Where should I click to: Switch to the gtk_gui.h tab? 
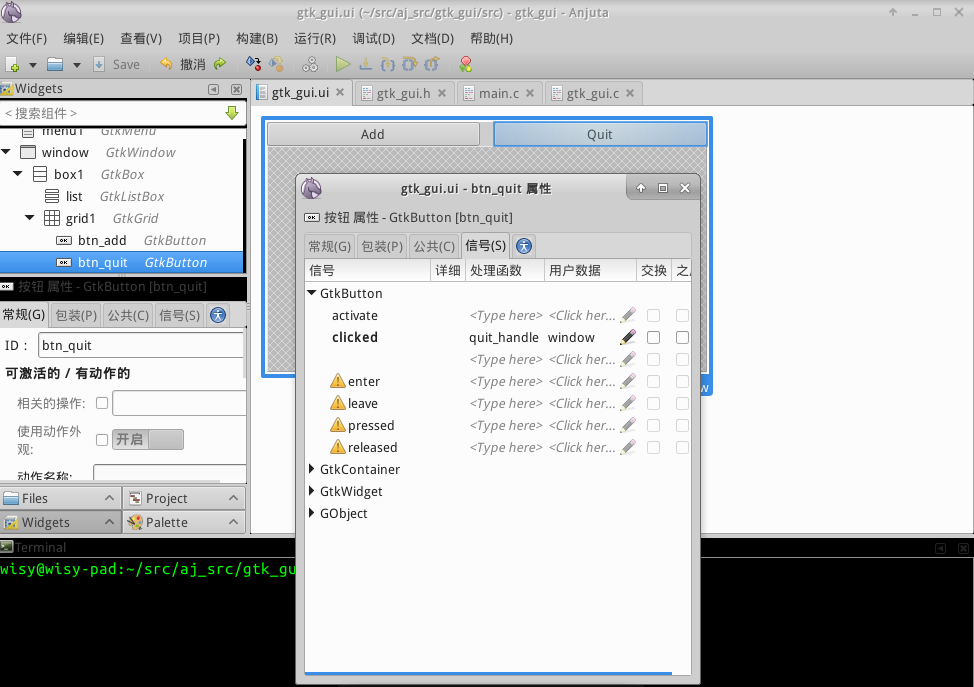coord(403,93)
